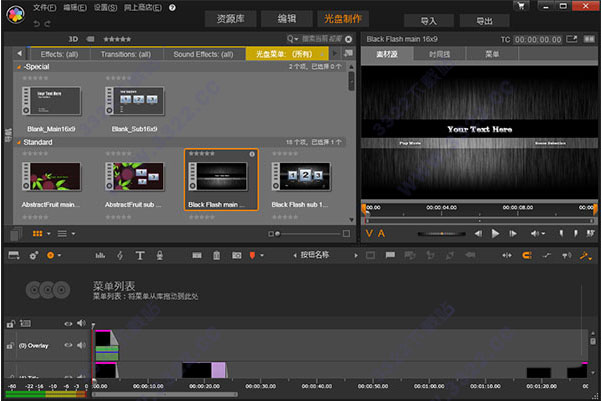Step forward one frame in preview
This screenshot has height=401, width=601.
coord(513,233)
